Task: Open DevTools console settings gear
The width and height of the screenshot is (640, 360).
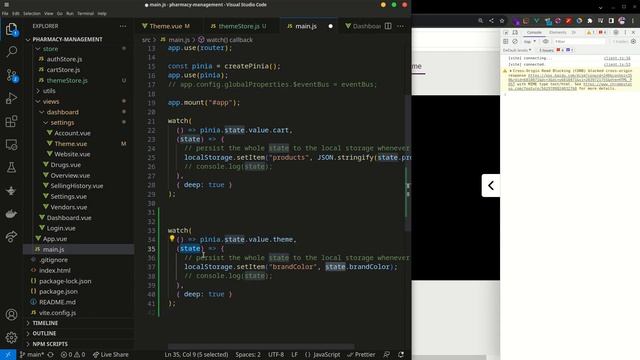Action: click(633, 42)
